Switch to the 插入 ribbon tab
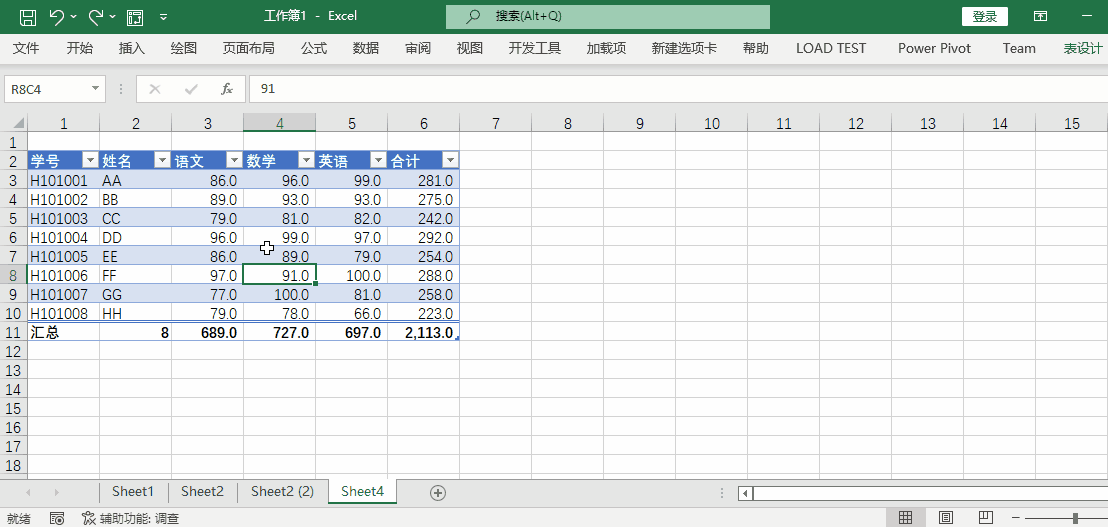The image size is (1108, 527). 131,48
